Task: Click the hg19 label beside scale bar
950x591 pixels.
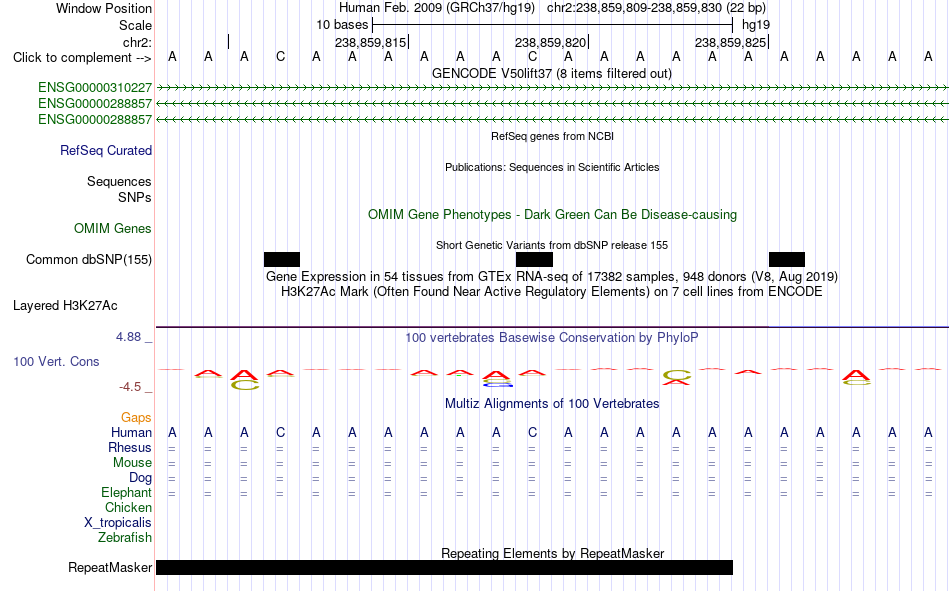Action: (756, 25)
